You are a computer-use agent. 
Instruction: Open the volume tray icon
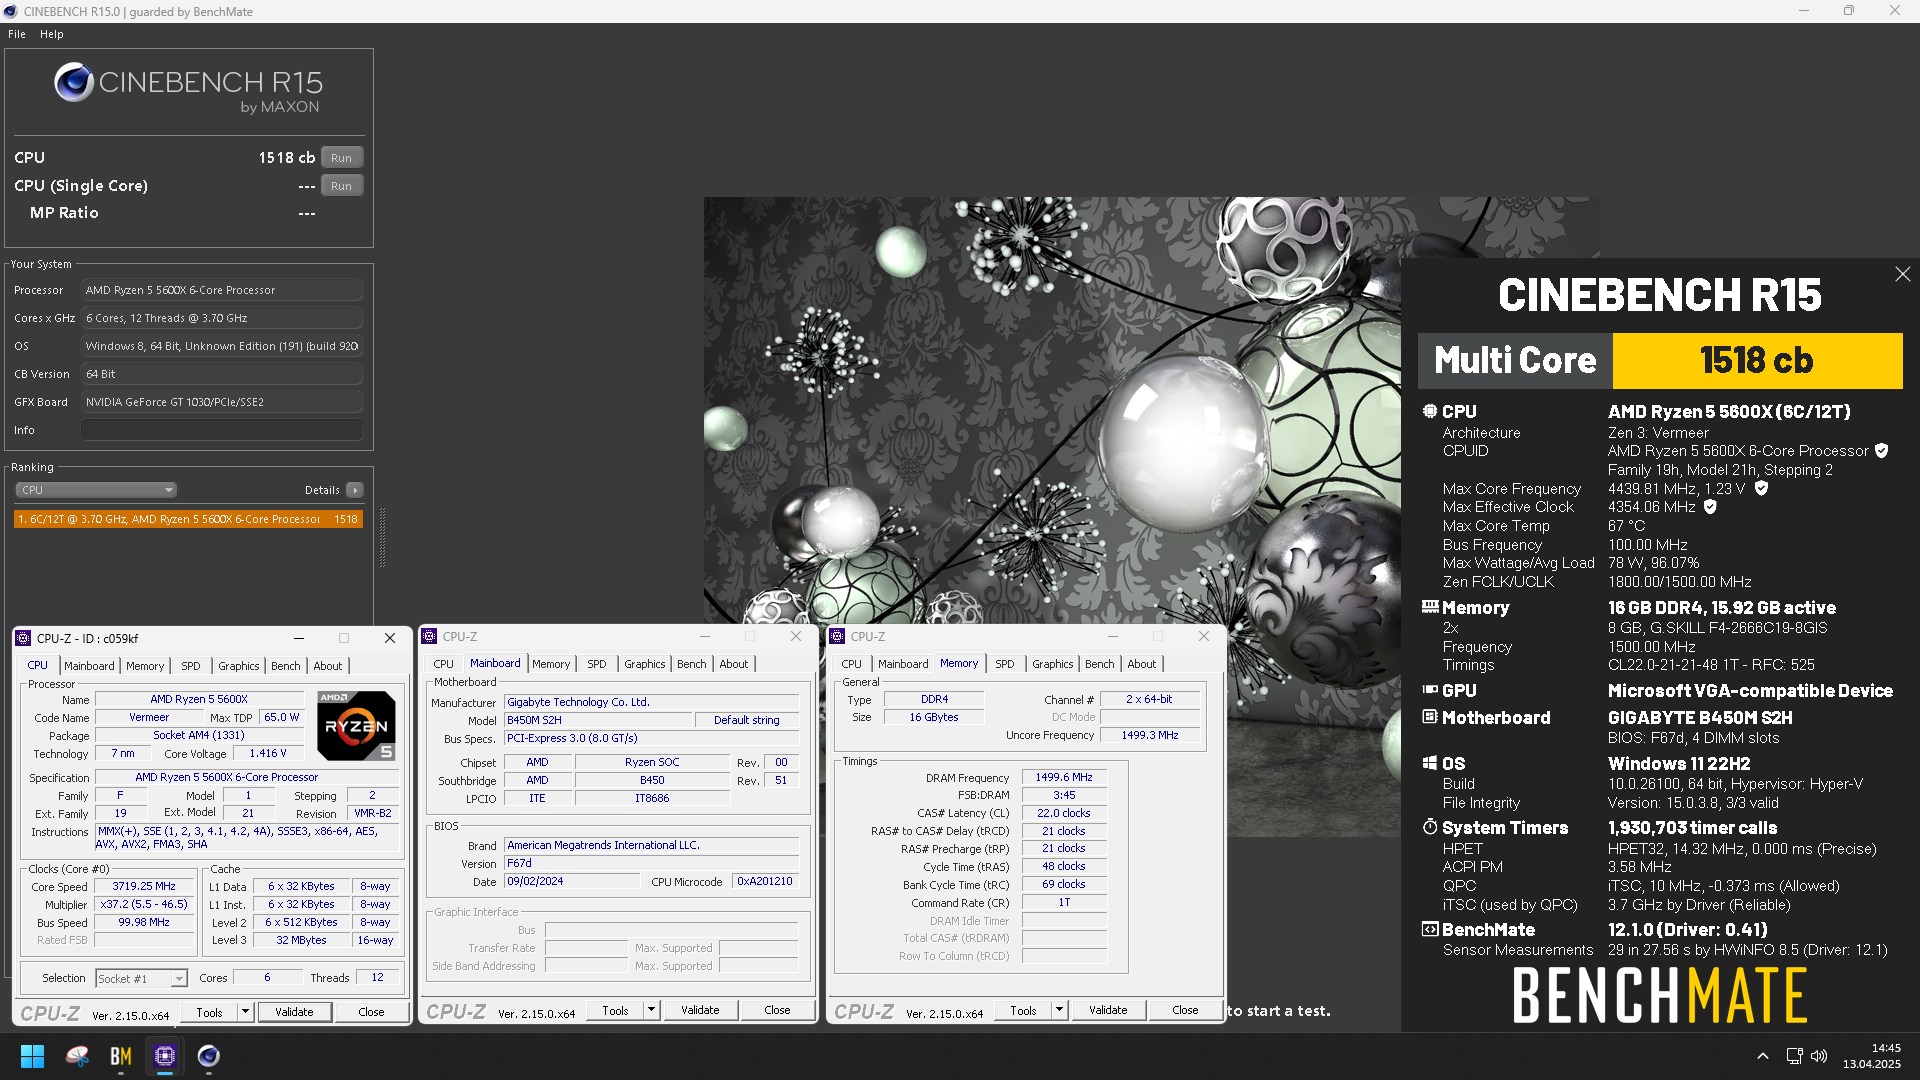click(1819, 1056)
